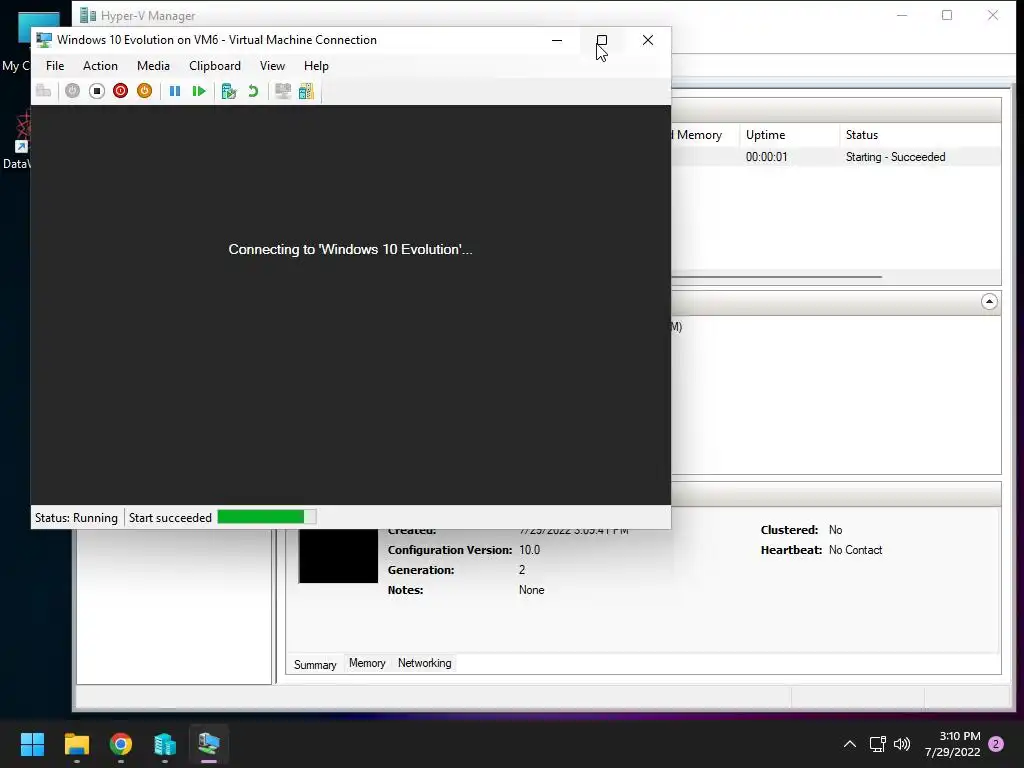1024x768 pixels.
Task: Minimize the Virtual Machine Connection window
Action: 557,40
